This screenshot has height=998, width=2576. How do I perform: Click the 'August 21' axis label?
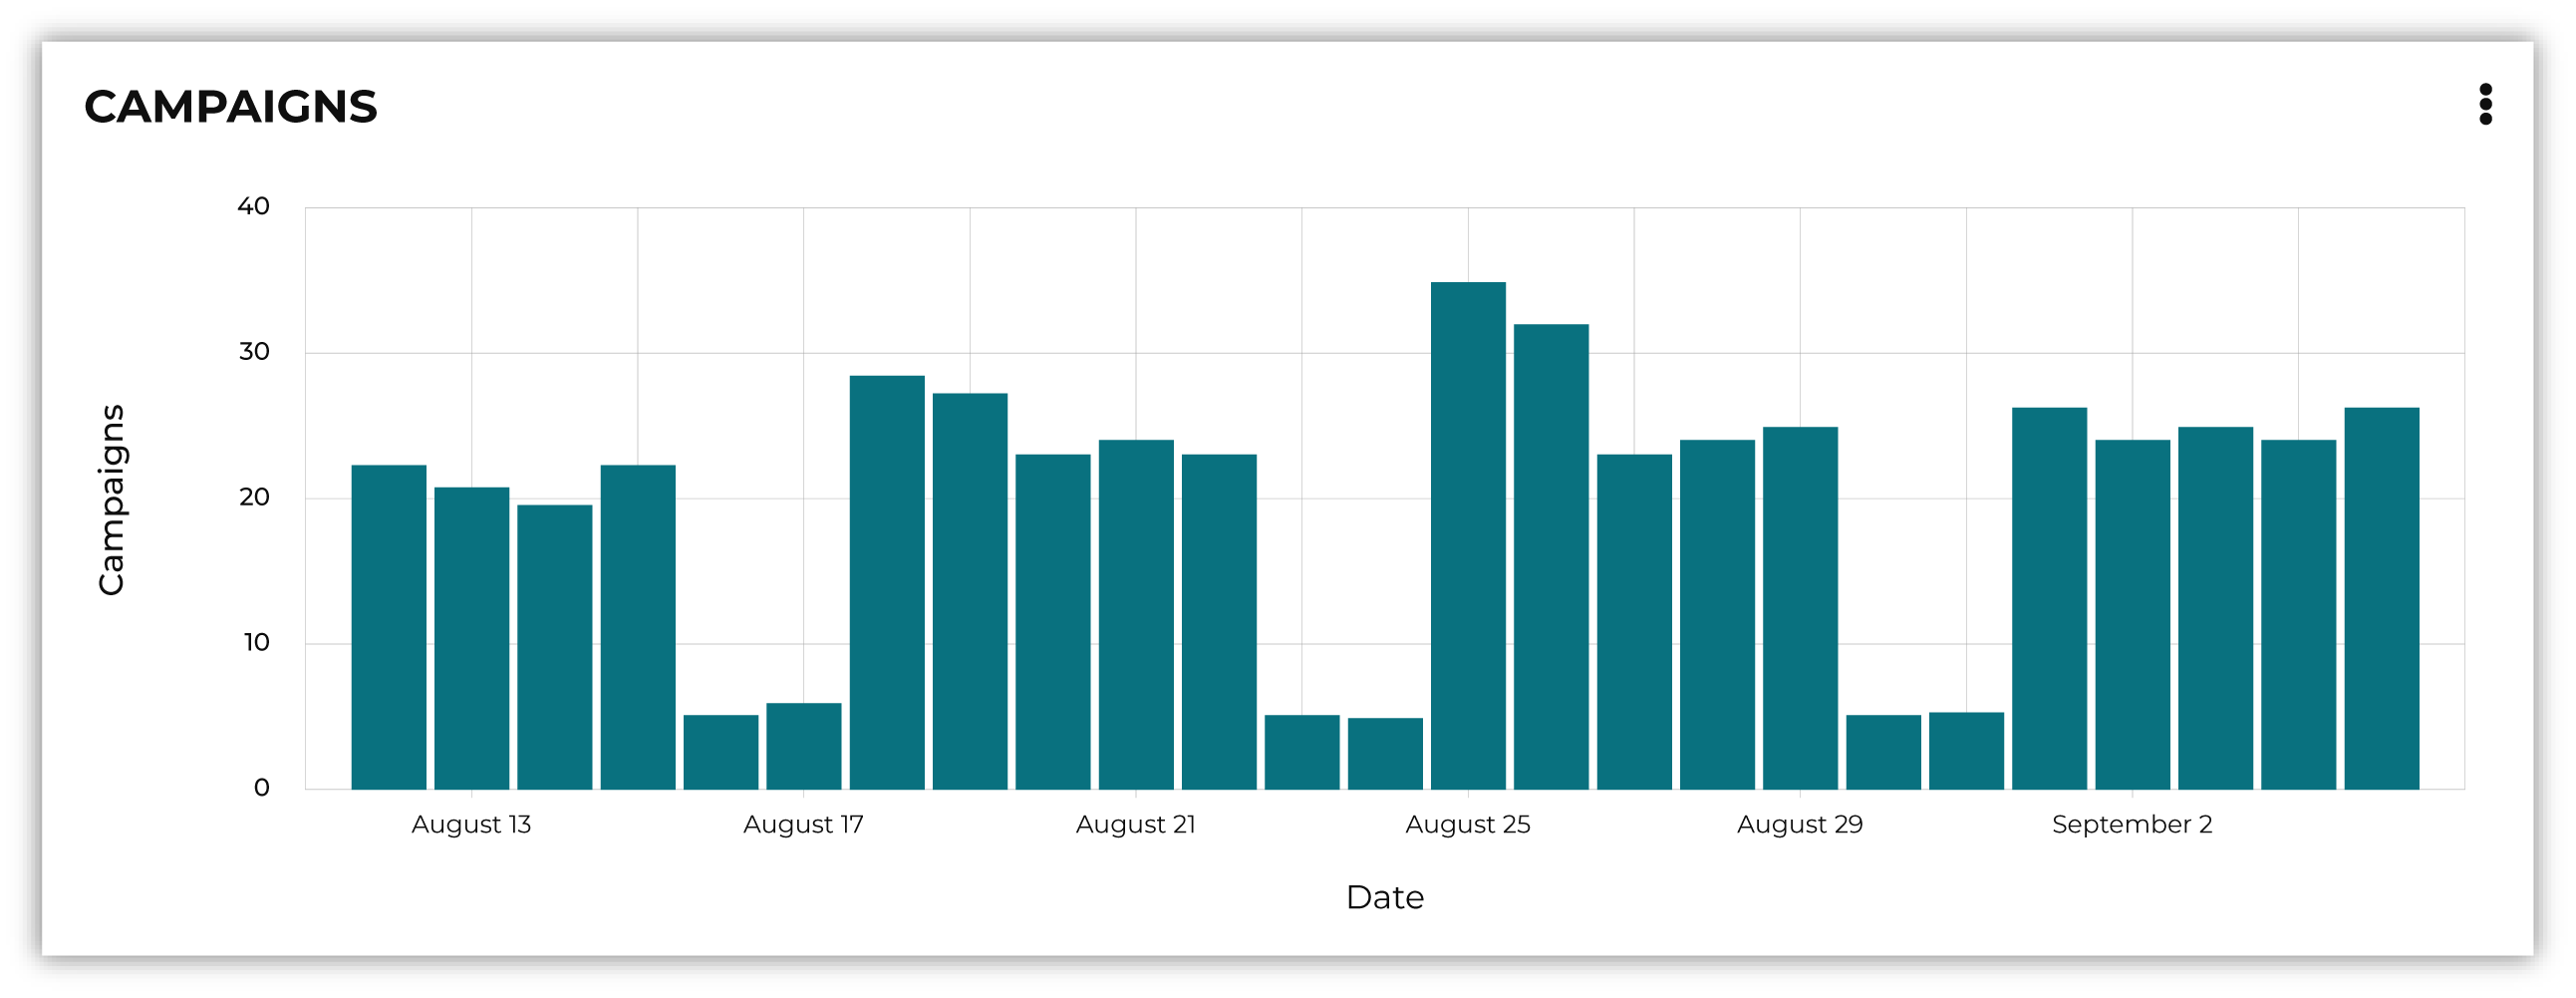(x=1135, y=825)
